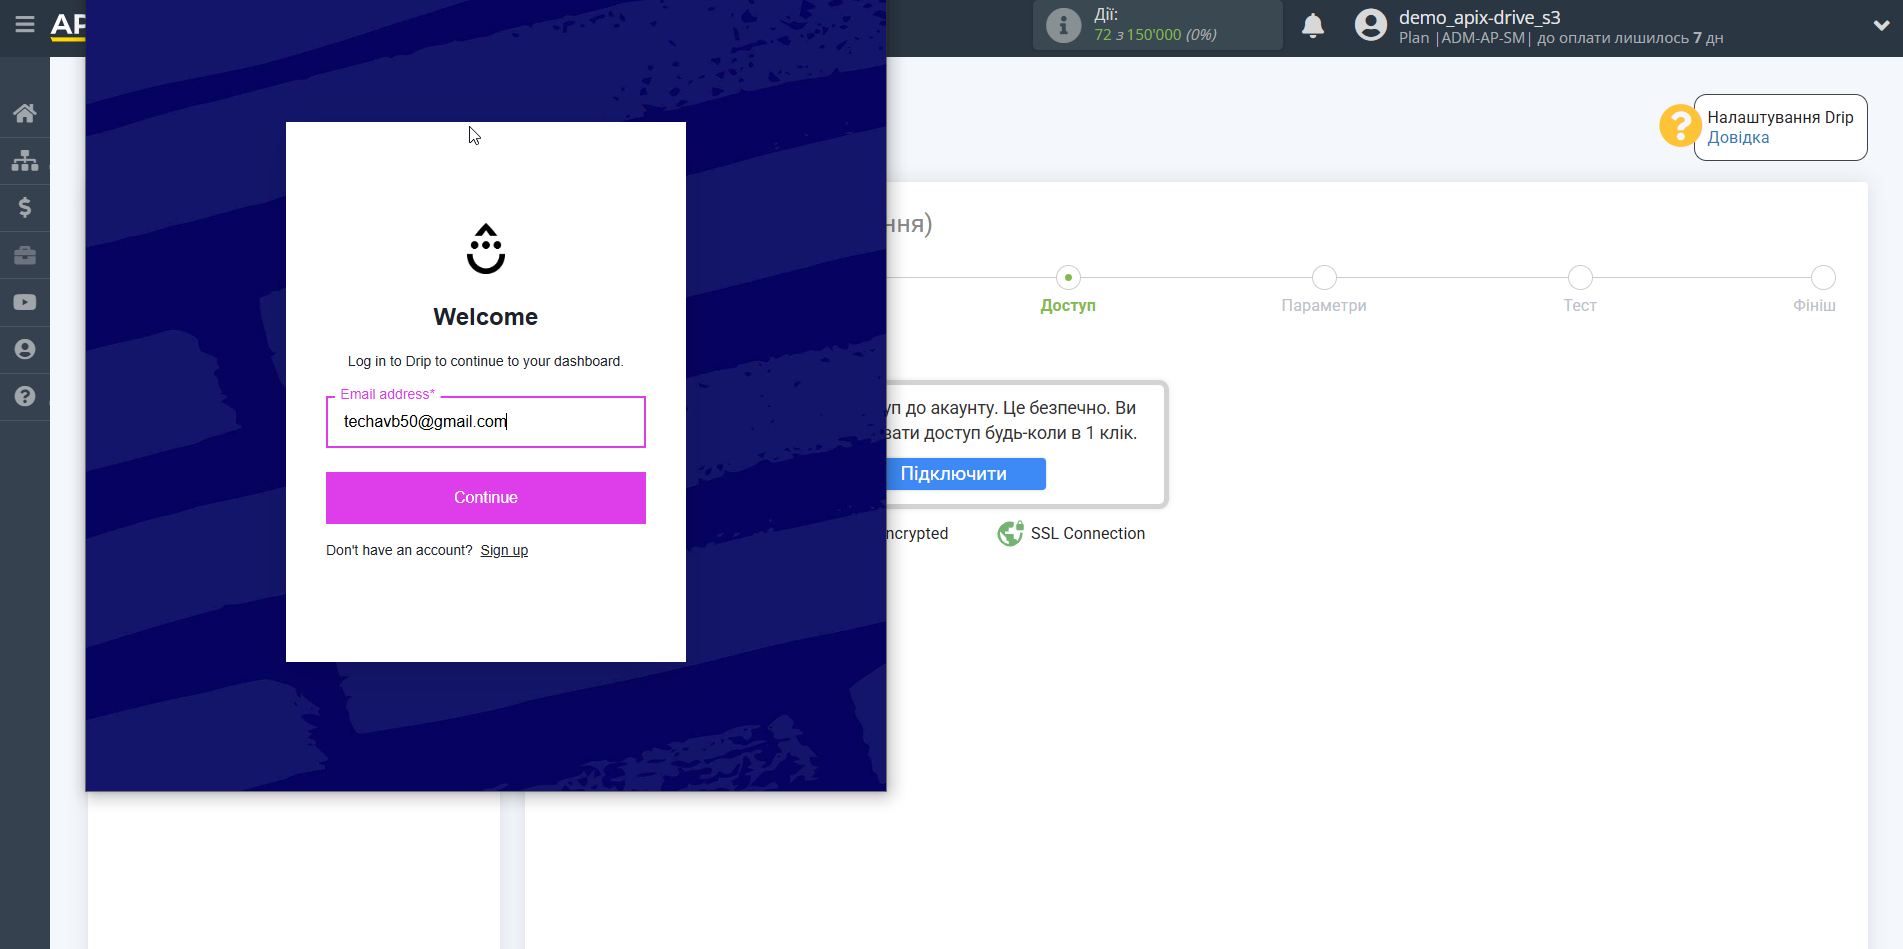Follow the Sign up link
The width and height of the screenshot is (1903, 949).
tap(504, 550)
